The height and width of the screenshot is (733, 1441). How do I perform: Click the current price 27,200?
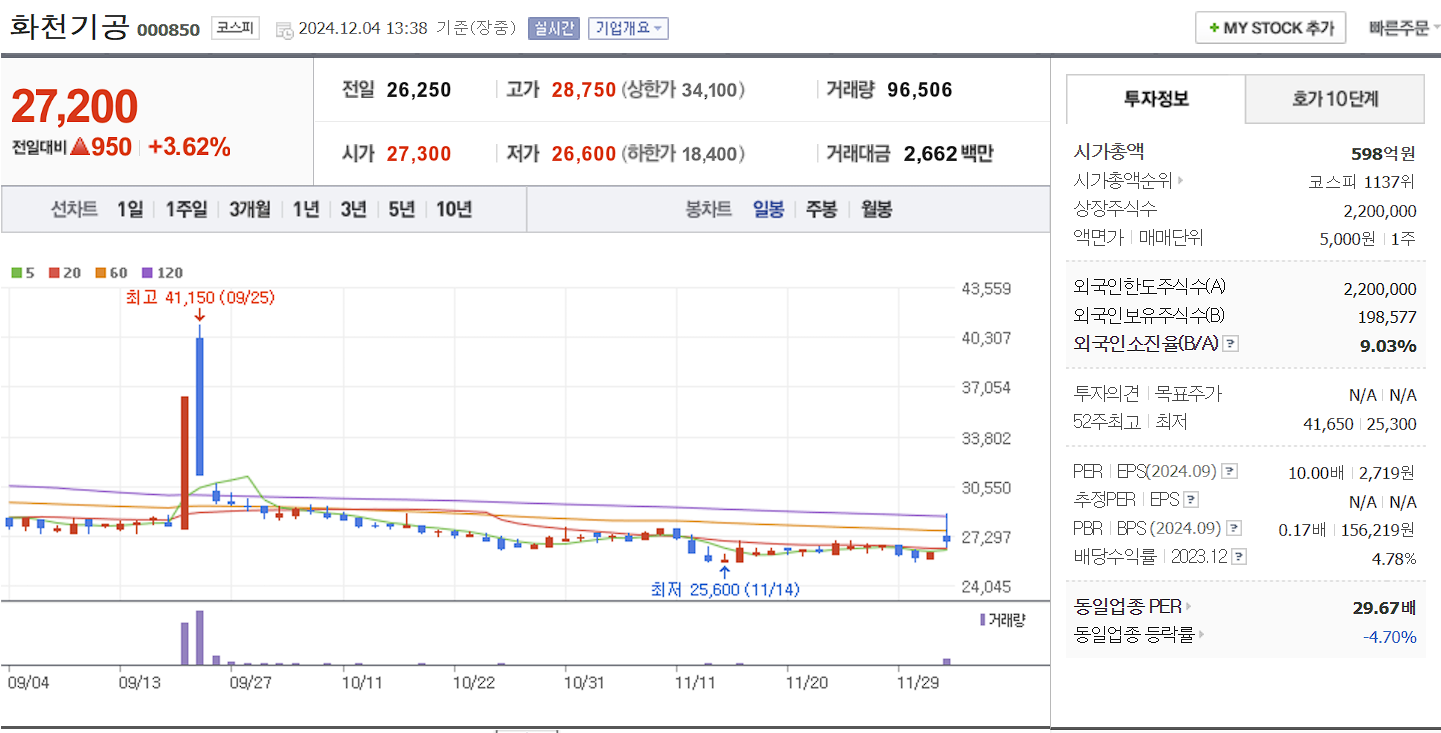pos(75,107)
